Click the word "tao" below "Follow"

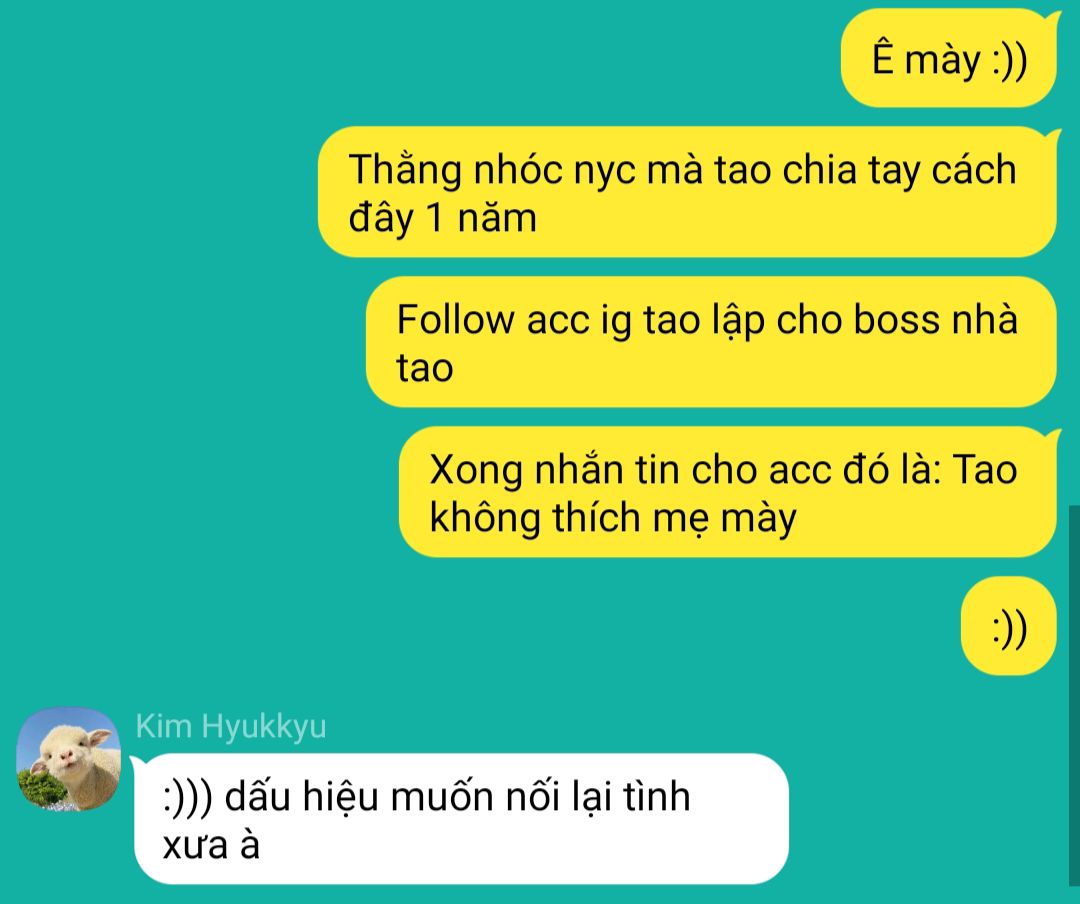click(424, 369)
